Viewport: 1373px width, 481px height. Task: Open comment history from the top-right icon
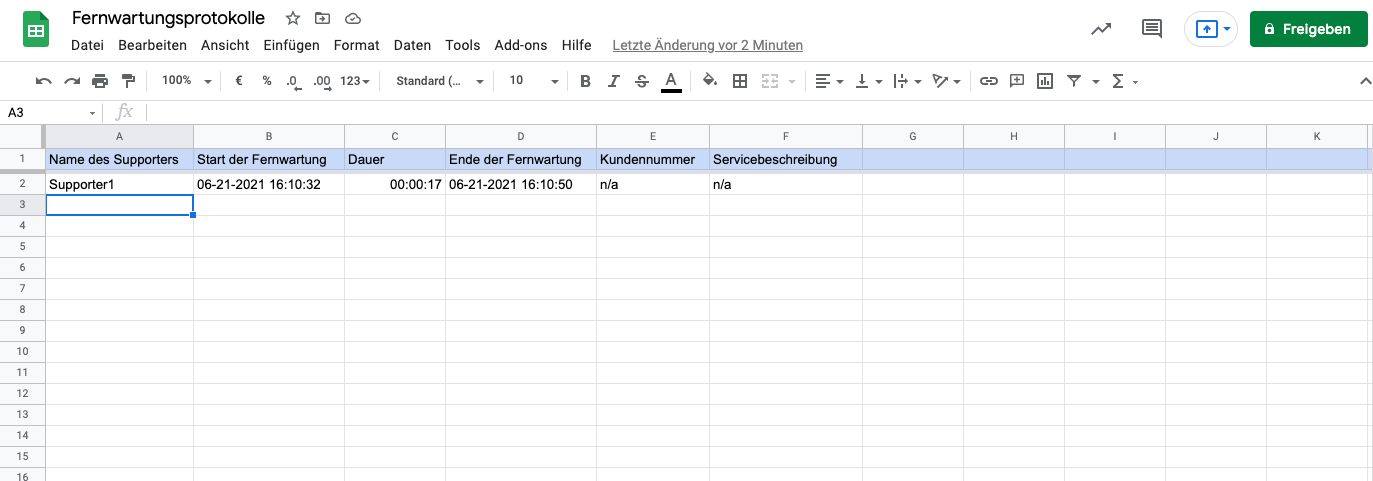click(1152, 29)
